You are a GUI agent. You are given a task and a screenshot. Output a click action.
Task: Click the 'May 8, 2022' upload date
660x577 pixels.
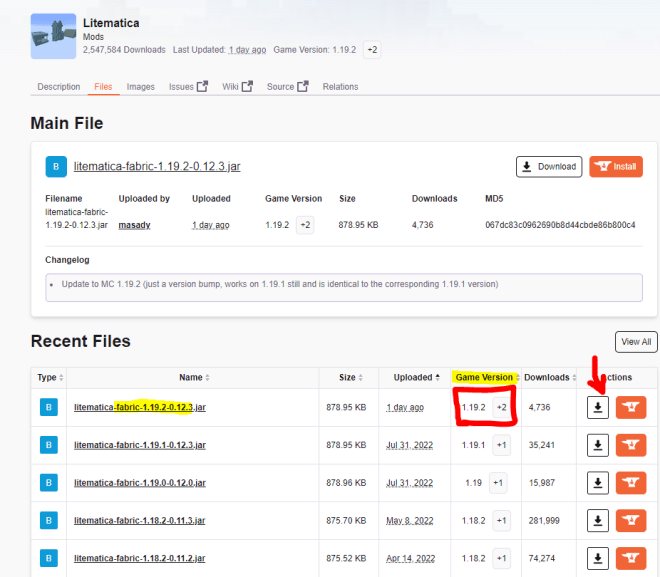click(410, 521)
